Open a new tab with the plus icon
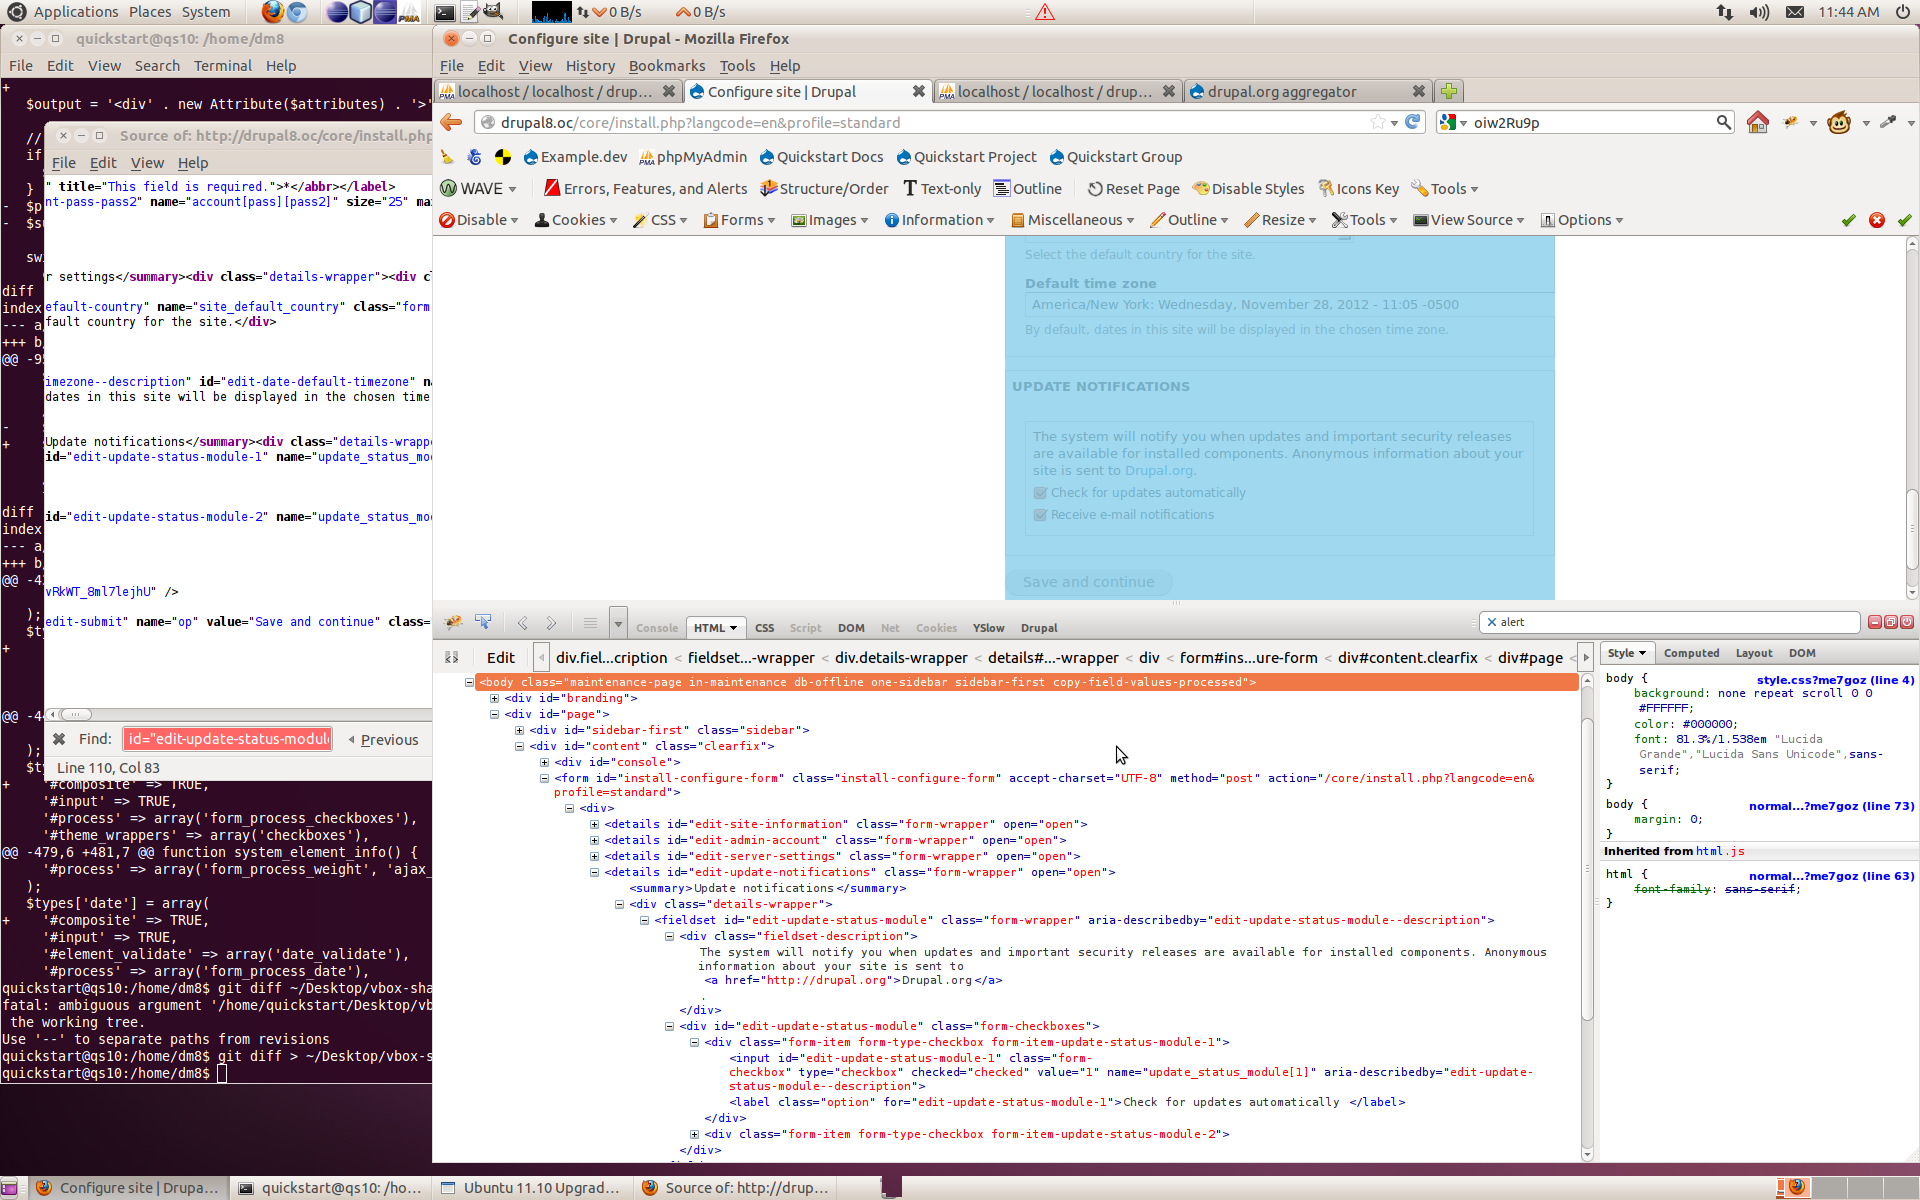The width and height of the screenshot is (1920, 1200). coord(1449,91)
